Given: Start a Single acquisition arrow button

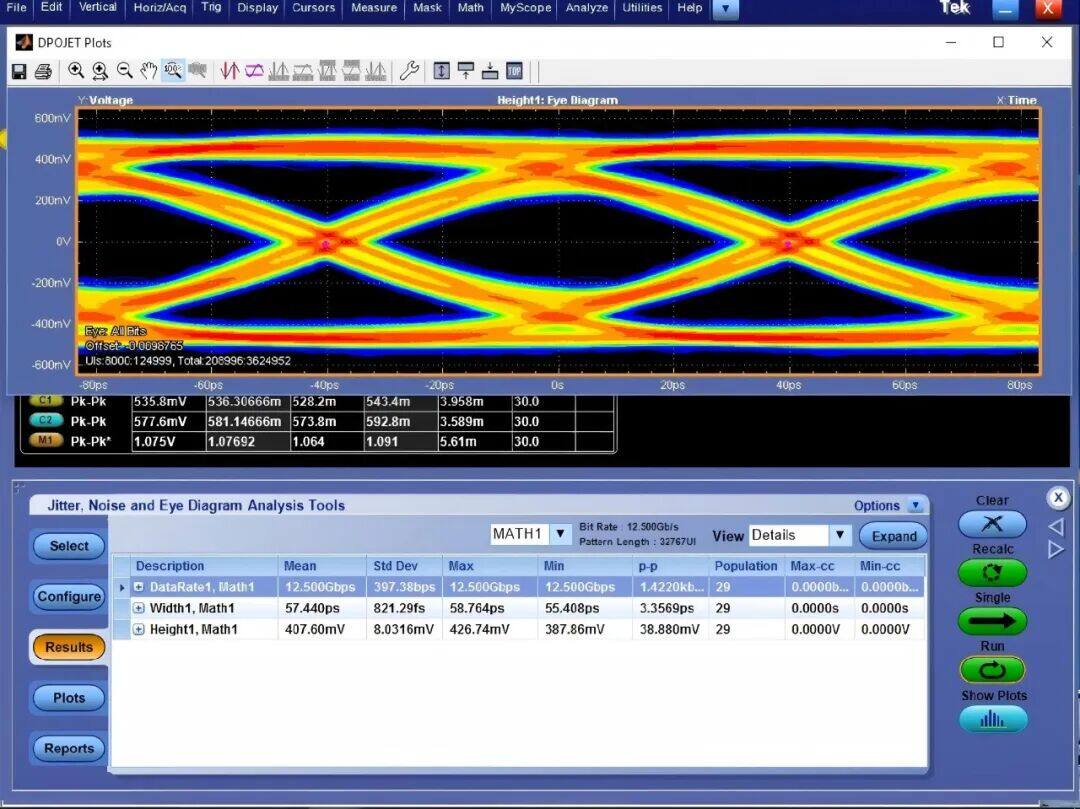Looking at the screenshot, I should click(992, 621).
